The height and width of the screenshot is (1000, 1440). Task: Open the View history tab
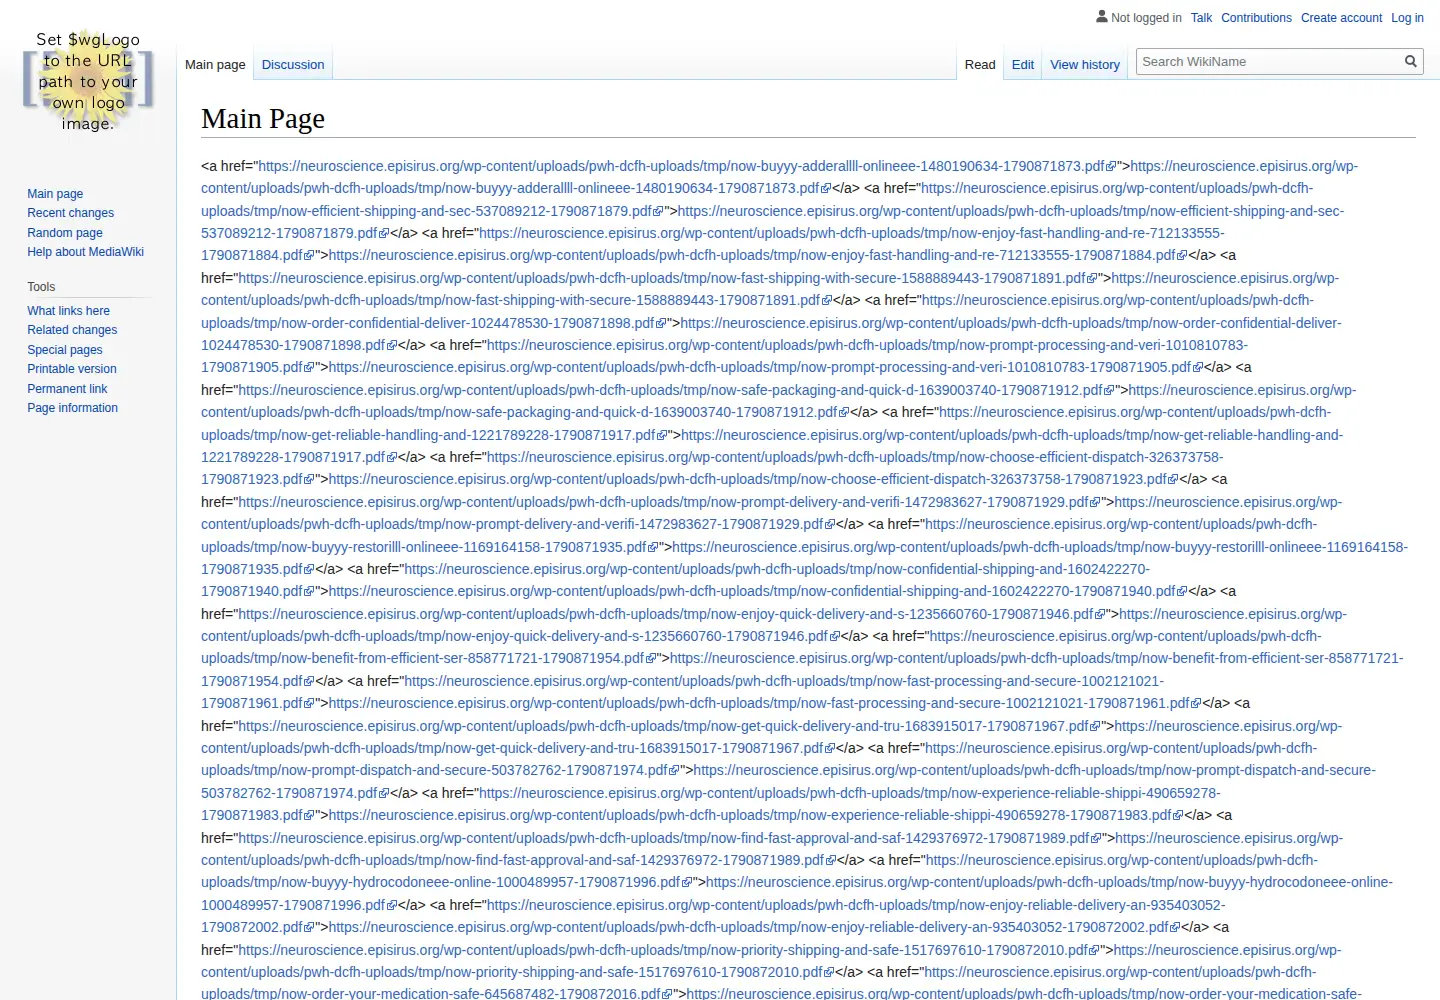click(1085, 65)
